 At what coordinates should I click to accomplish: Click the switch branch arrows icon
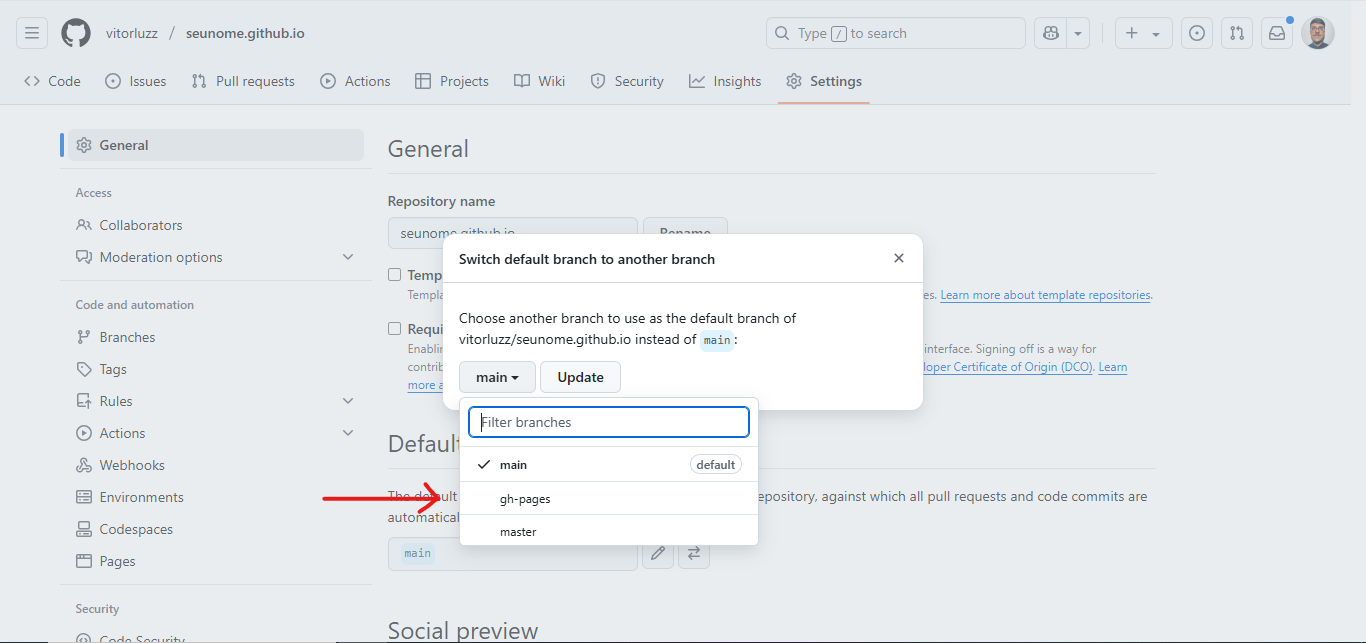[694, 553]
